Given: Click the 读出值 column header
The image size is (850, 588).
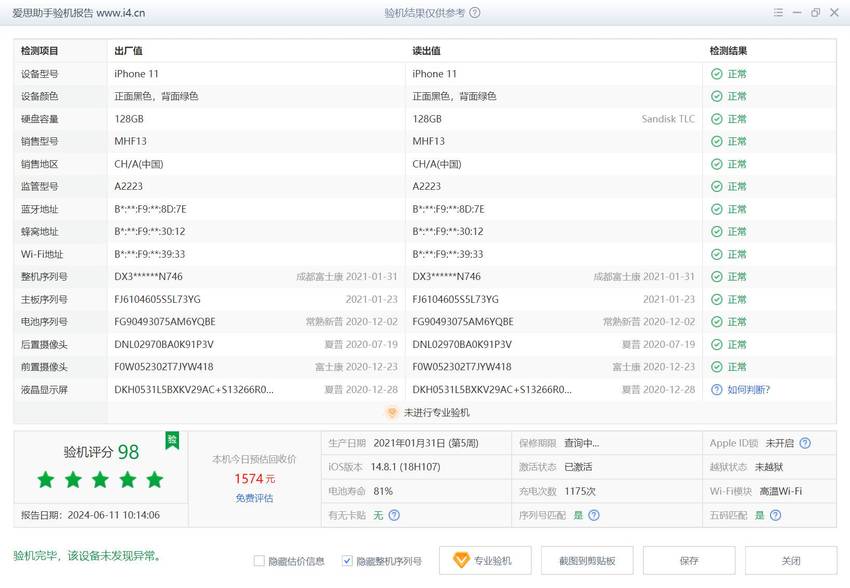Looking at the screenshot, I should pyautogui.click(x=426, y=51).
